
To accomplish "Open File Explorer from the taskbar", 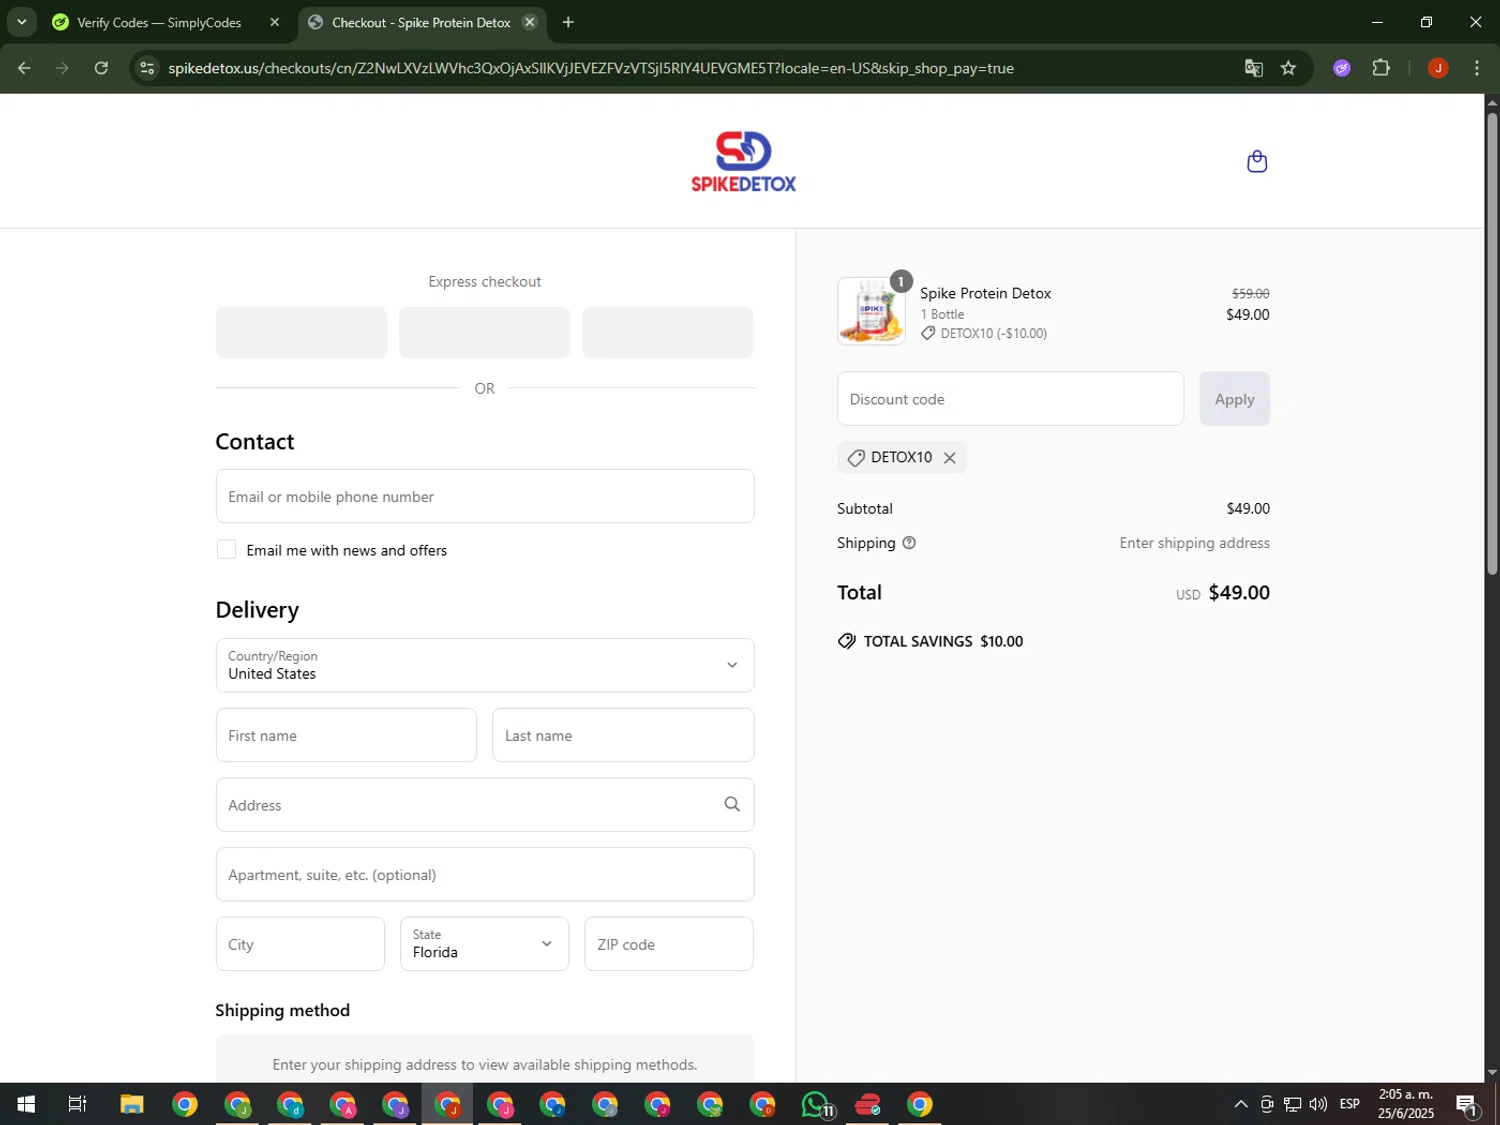I will pos(132,1104).
